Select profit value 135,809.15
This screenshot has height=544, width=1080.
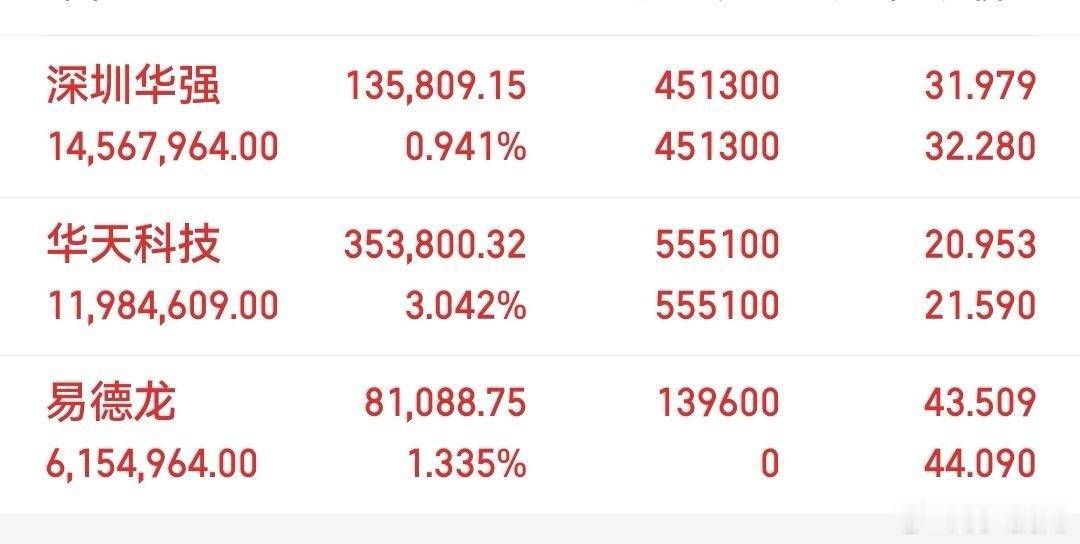435,87
